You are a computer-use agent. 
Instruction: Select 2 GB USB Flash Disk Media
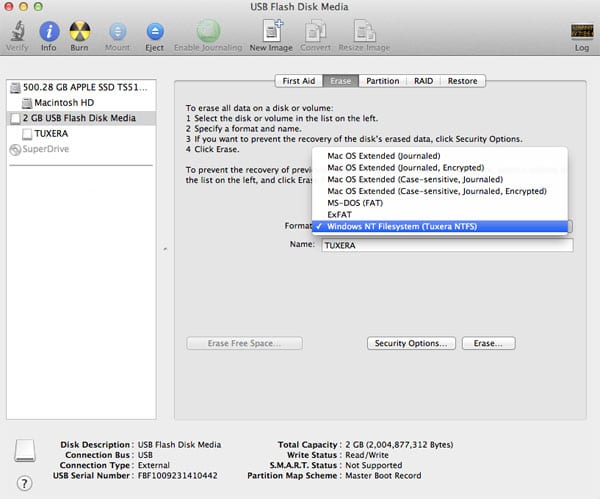[x=81, y=118]
